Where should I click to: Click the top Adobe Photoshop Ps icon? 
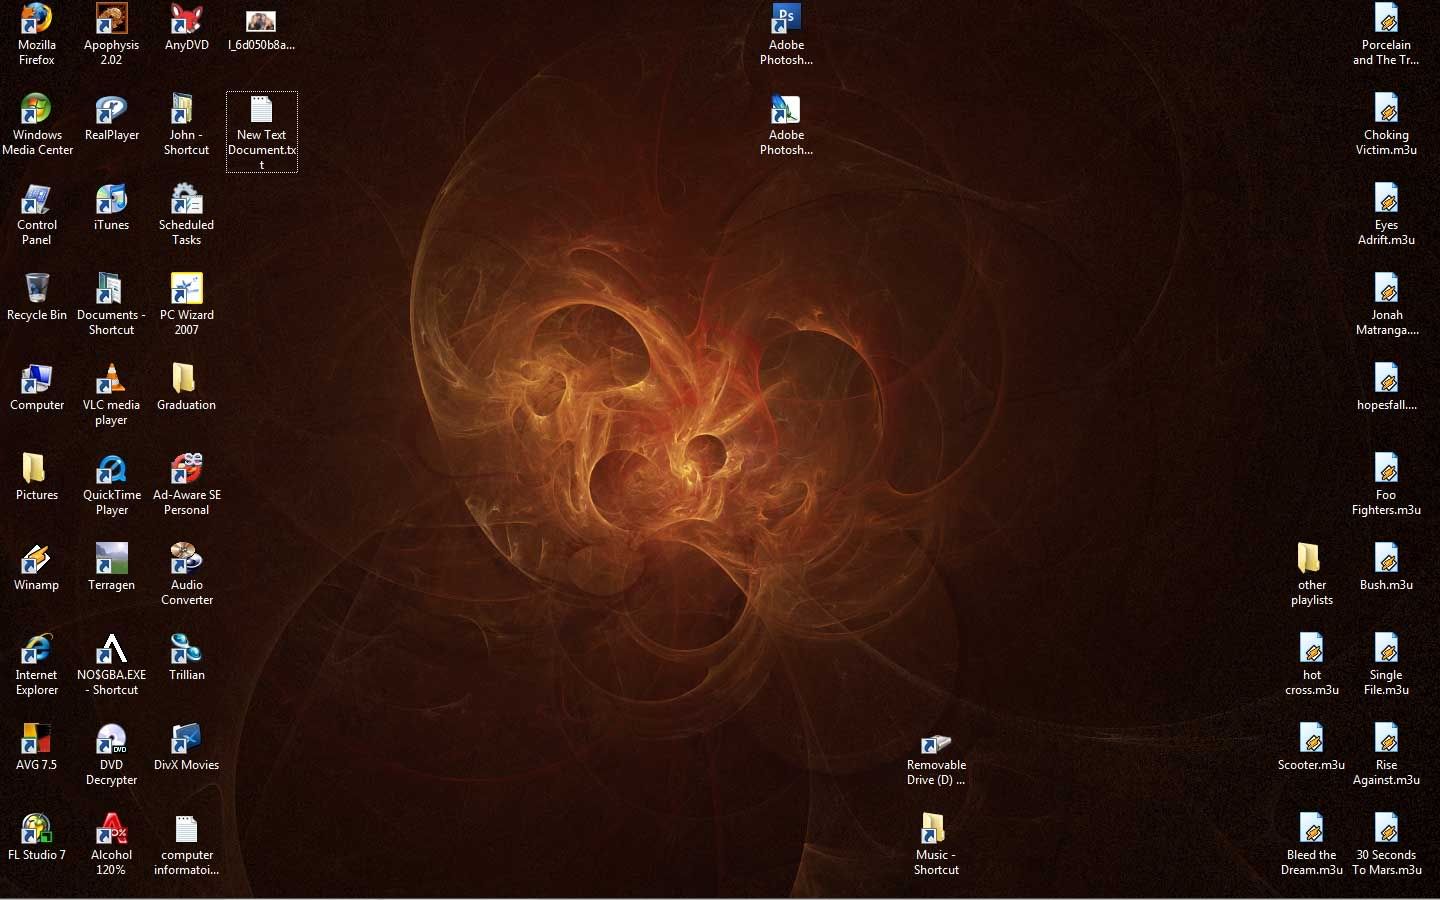pos(786,19)
